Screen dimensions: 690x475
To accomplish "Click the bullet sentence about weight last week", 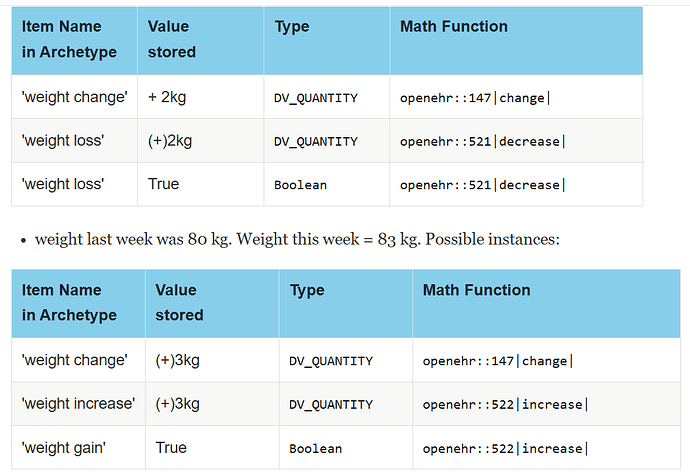I will pyautogui.click(x=297, y=239).
